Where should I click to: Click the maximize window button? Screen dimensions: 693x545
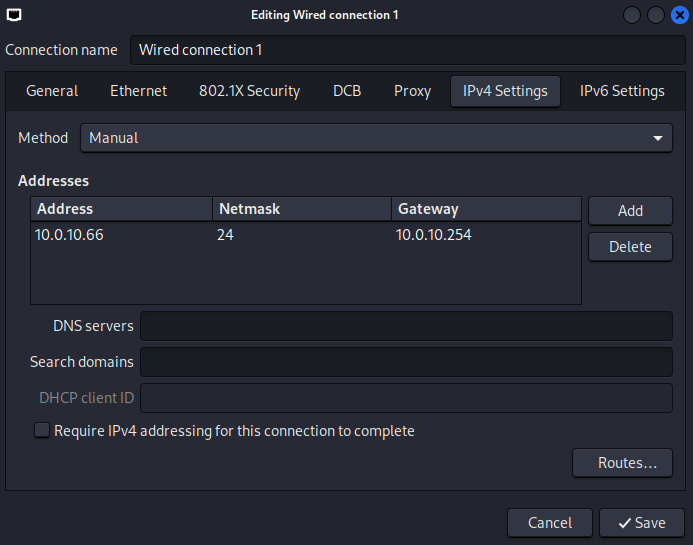tap(656, 15)
